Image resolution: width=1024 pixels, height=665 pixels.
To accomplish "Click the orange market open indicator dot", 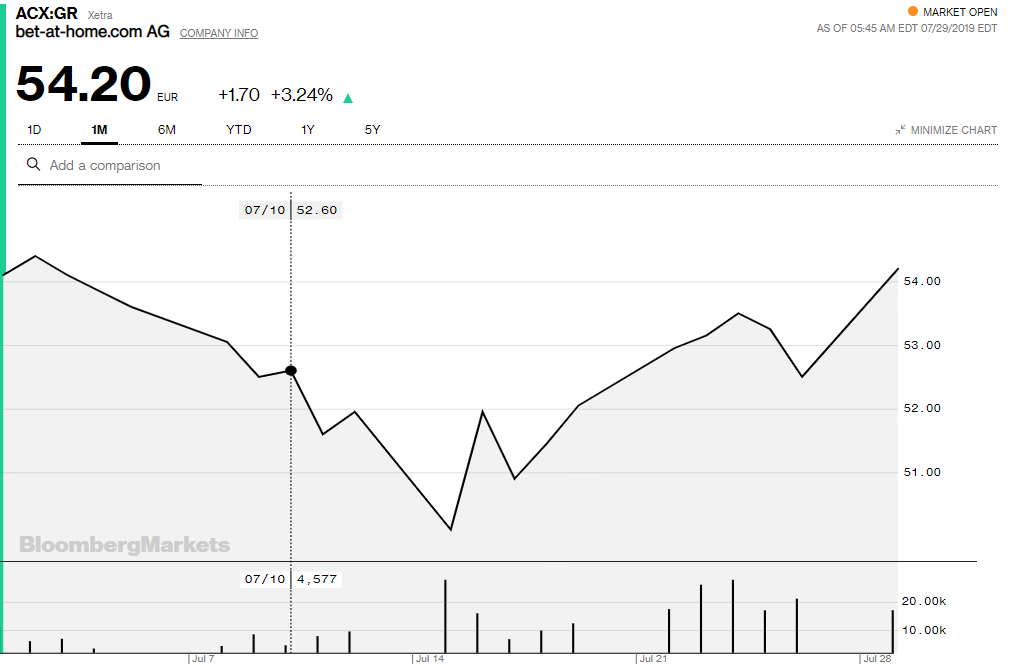I will point(912,12).
